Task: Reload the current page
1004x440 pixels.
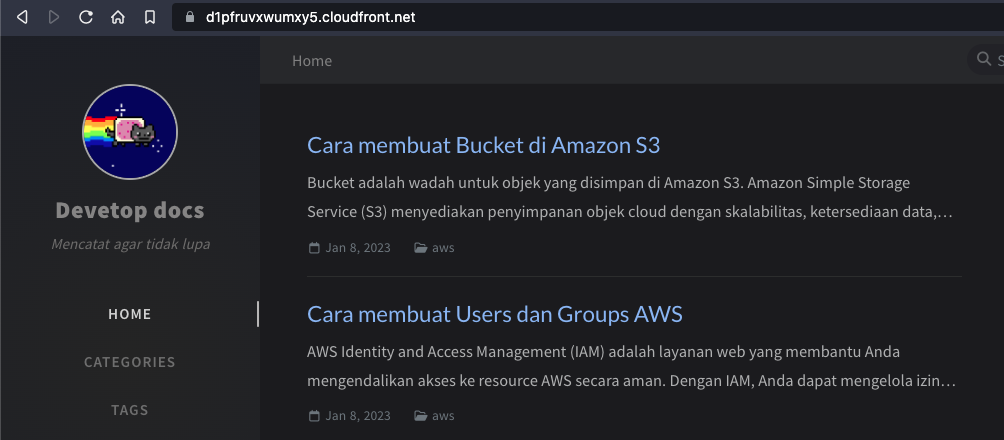Action: 86,17
